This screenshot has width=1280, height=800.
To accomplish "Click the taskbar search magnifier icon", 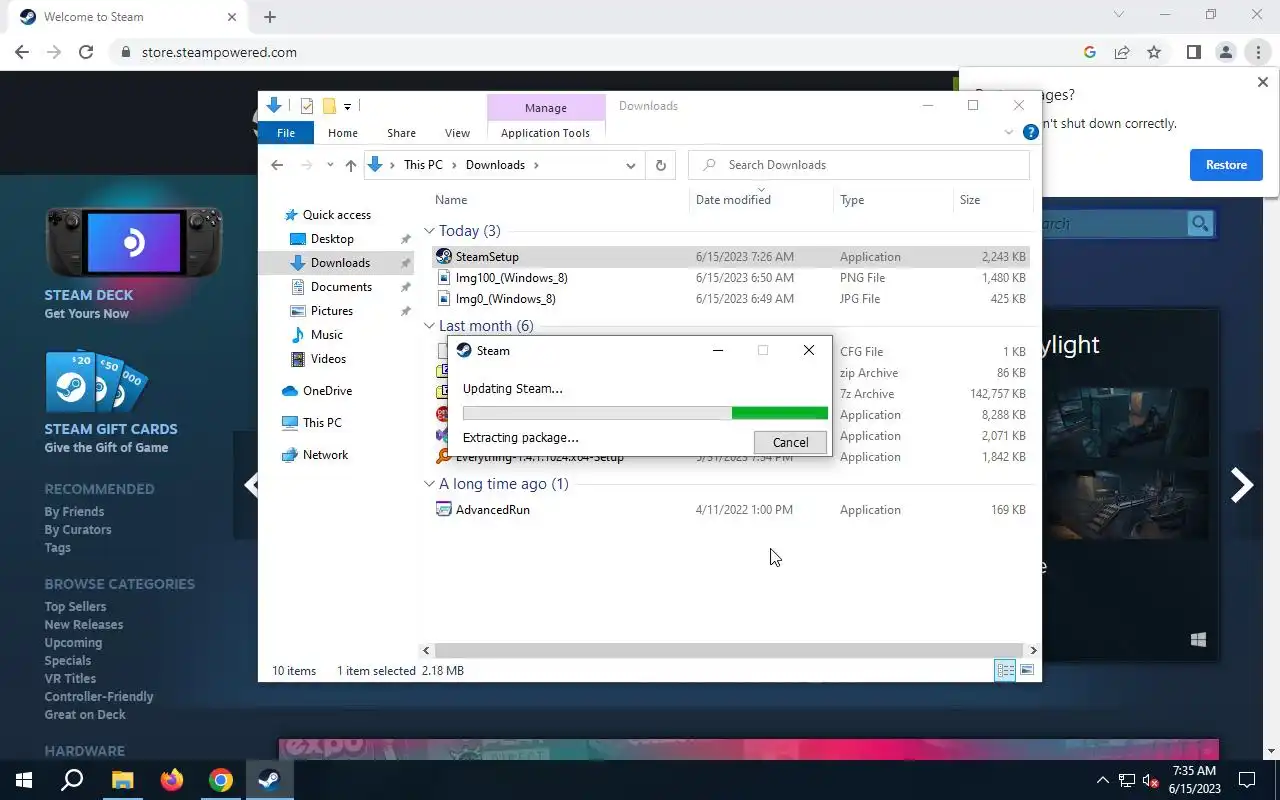I will pos(72,780).
